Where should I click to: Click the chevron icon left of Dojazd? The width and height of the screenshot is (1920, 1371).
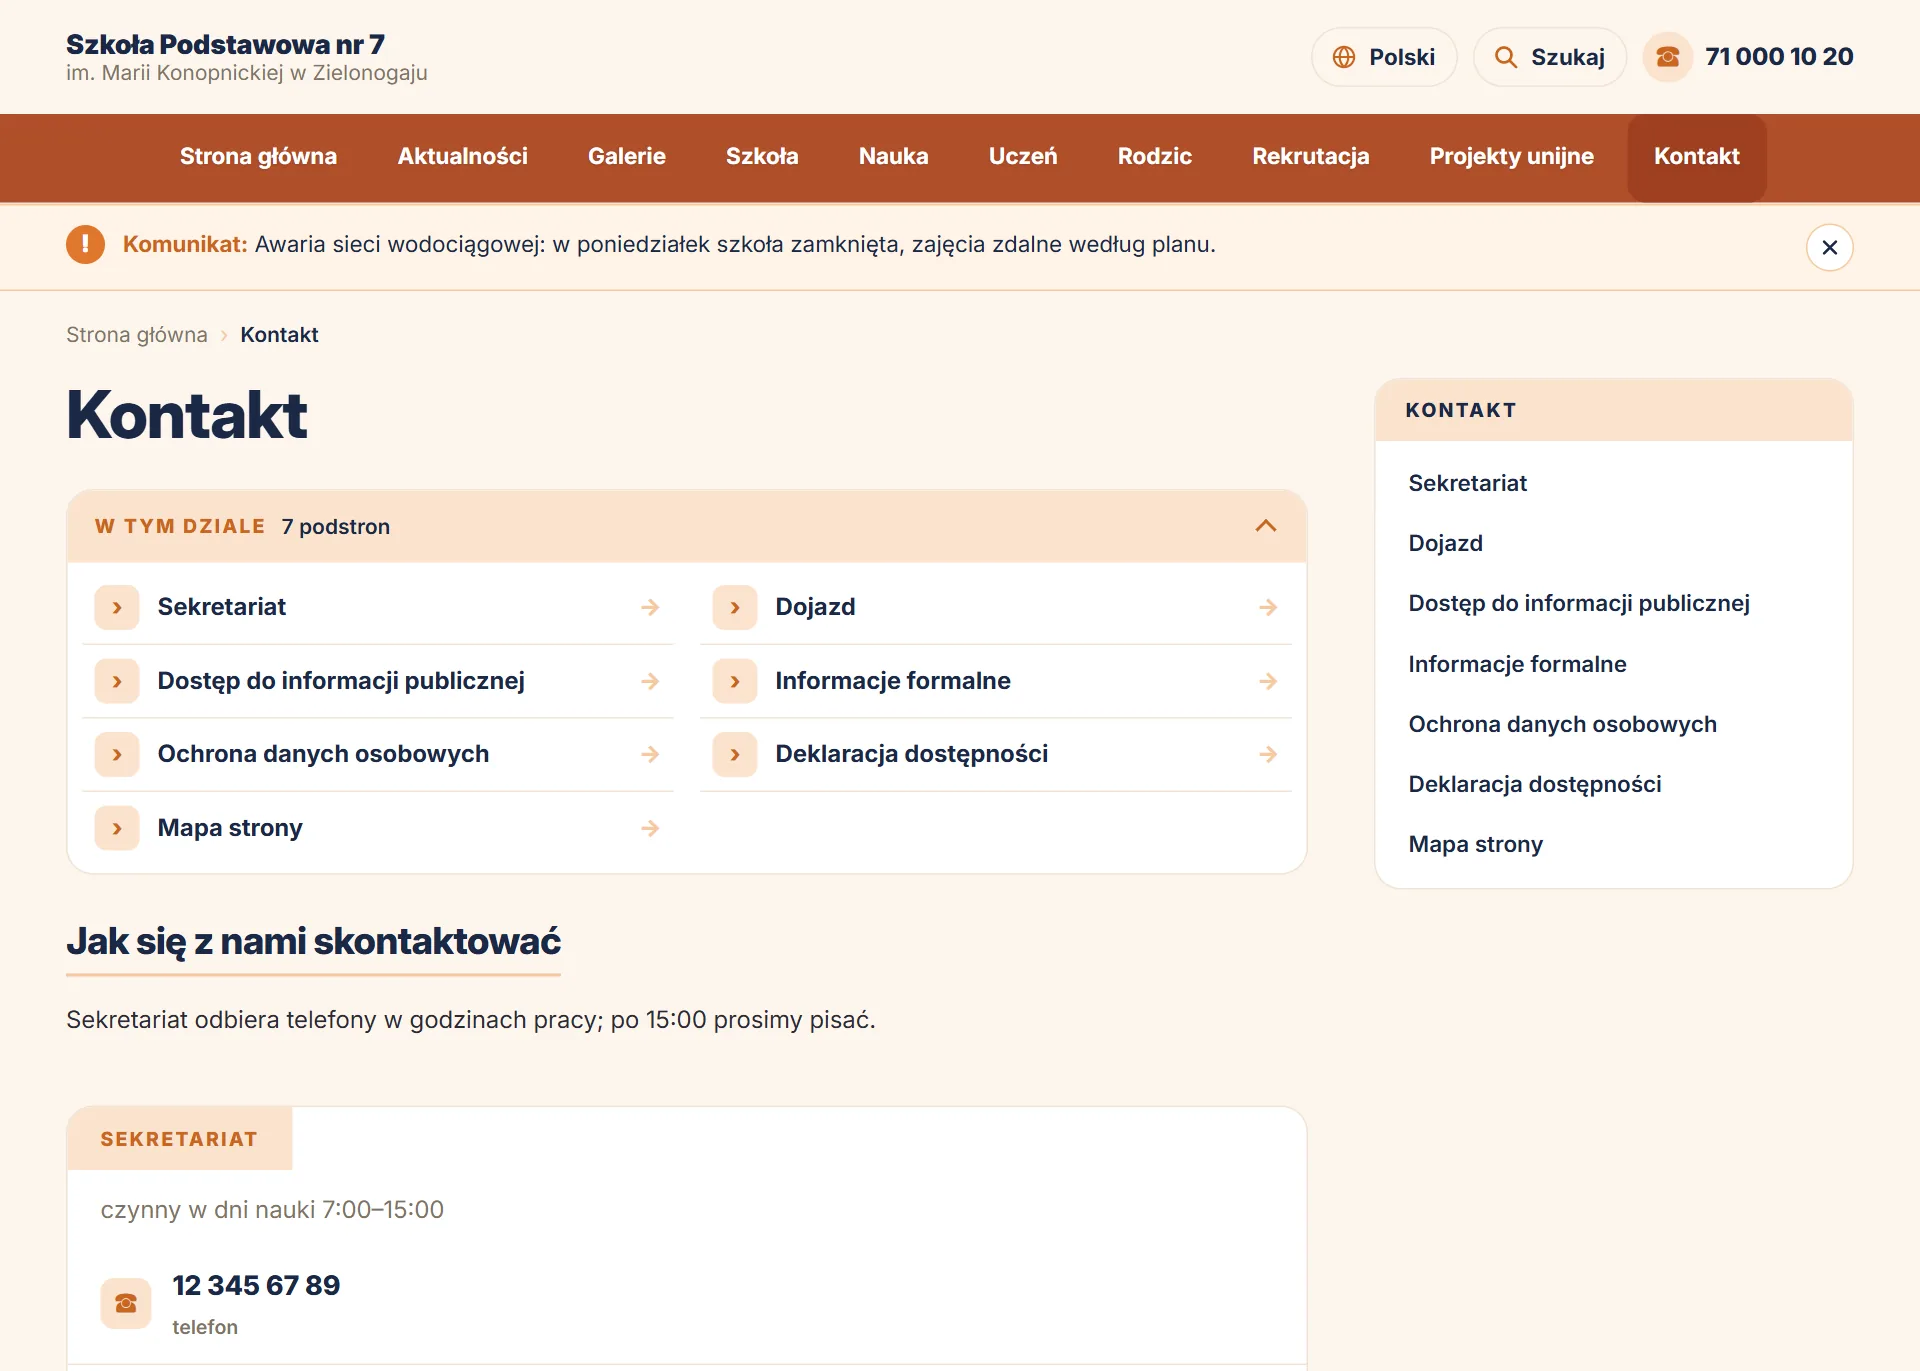click(735, 607)
